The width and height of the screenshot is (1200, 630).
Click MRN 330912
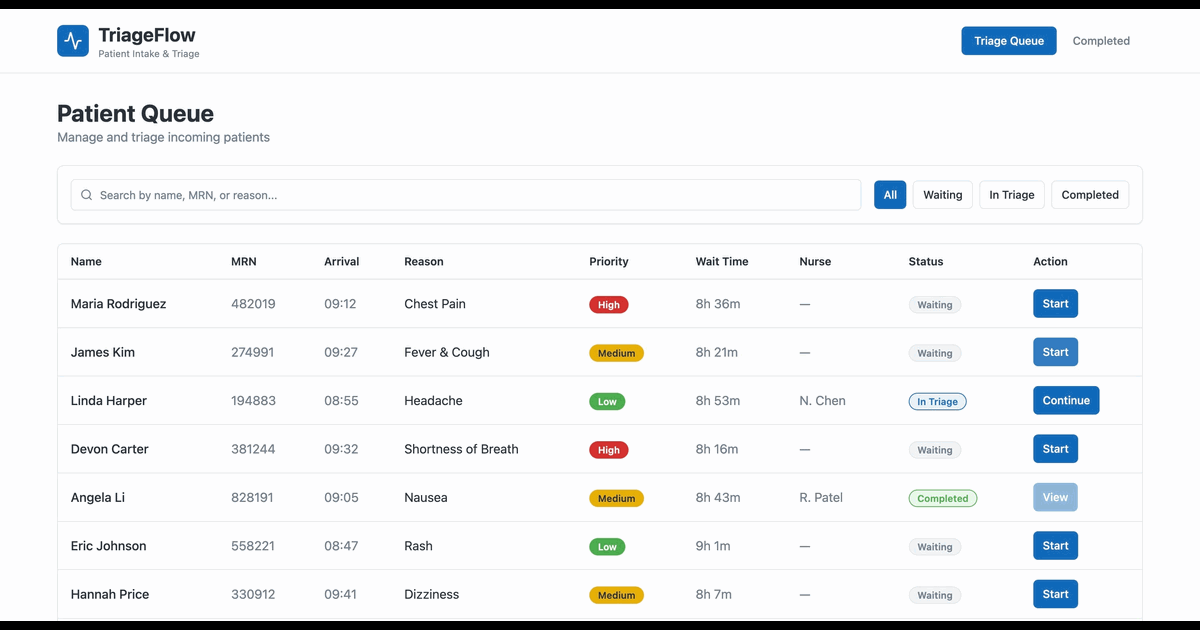click(253, 594)
